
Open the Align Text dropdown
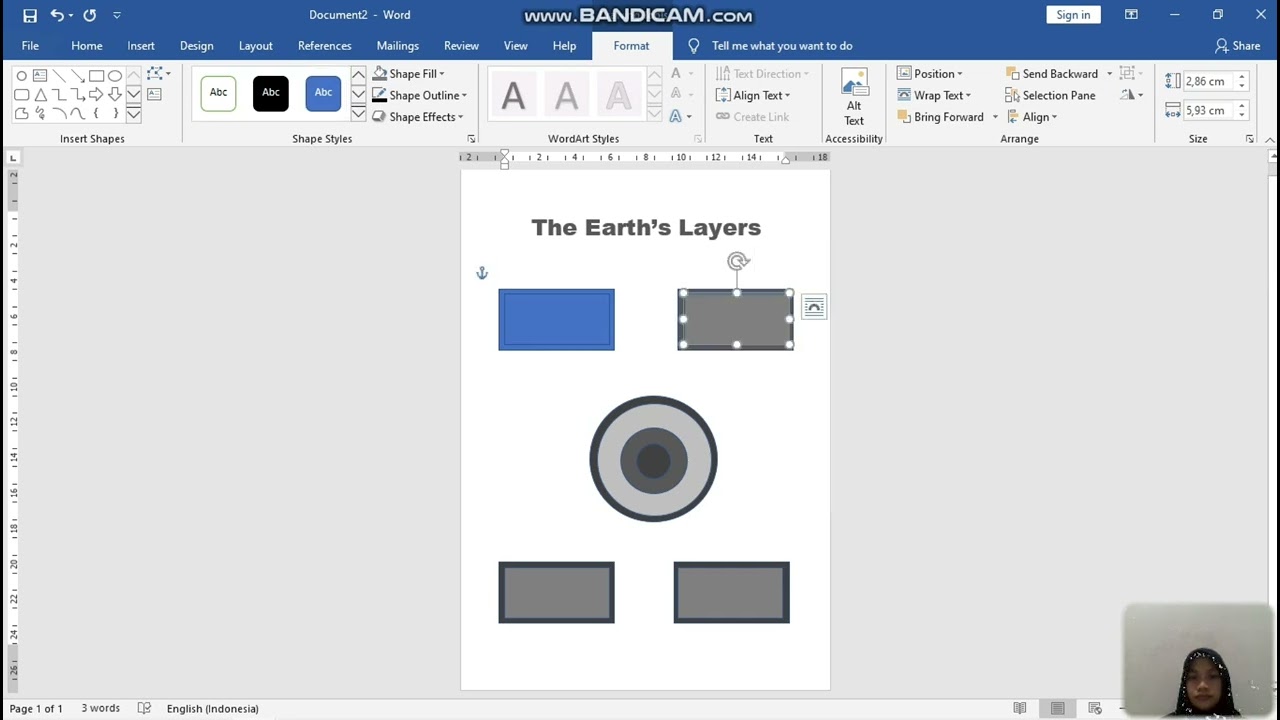pyautogui.click(x=753, y=96)
